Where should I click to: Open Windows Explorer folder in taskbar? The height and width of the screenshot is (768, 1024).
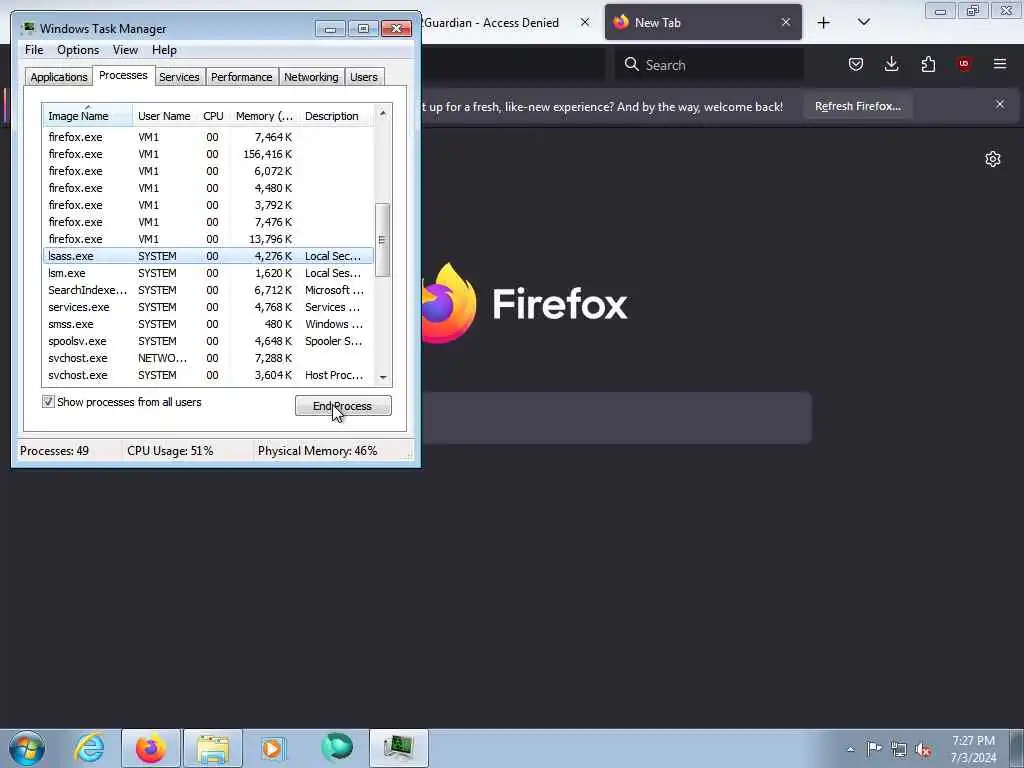tap(213, 748)
